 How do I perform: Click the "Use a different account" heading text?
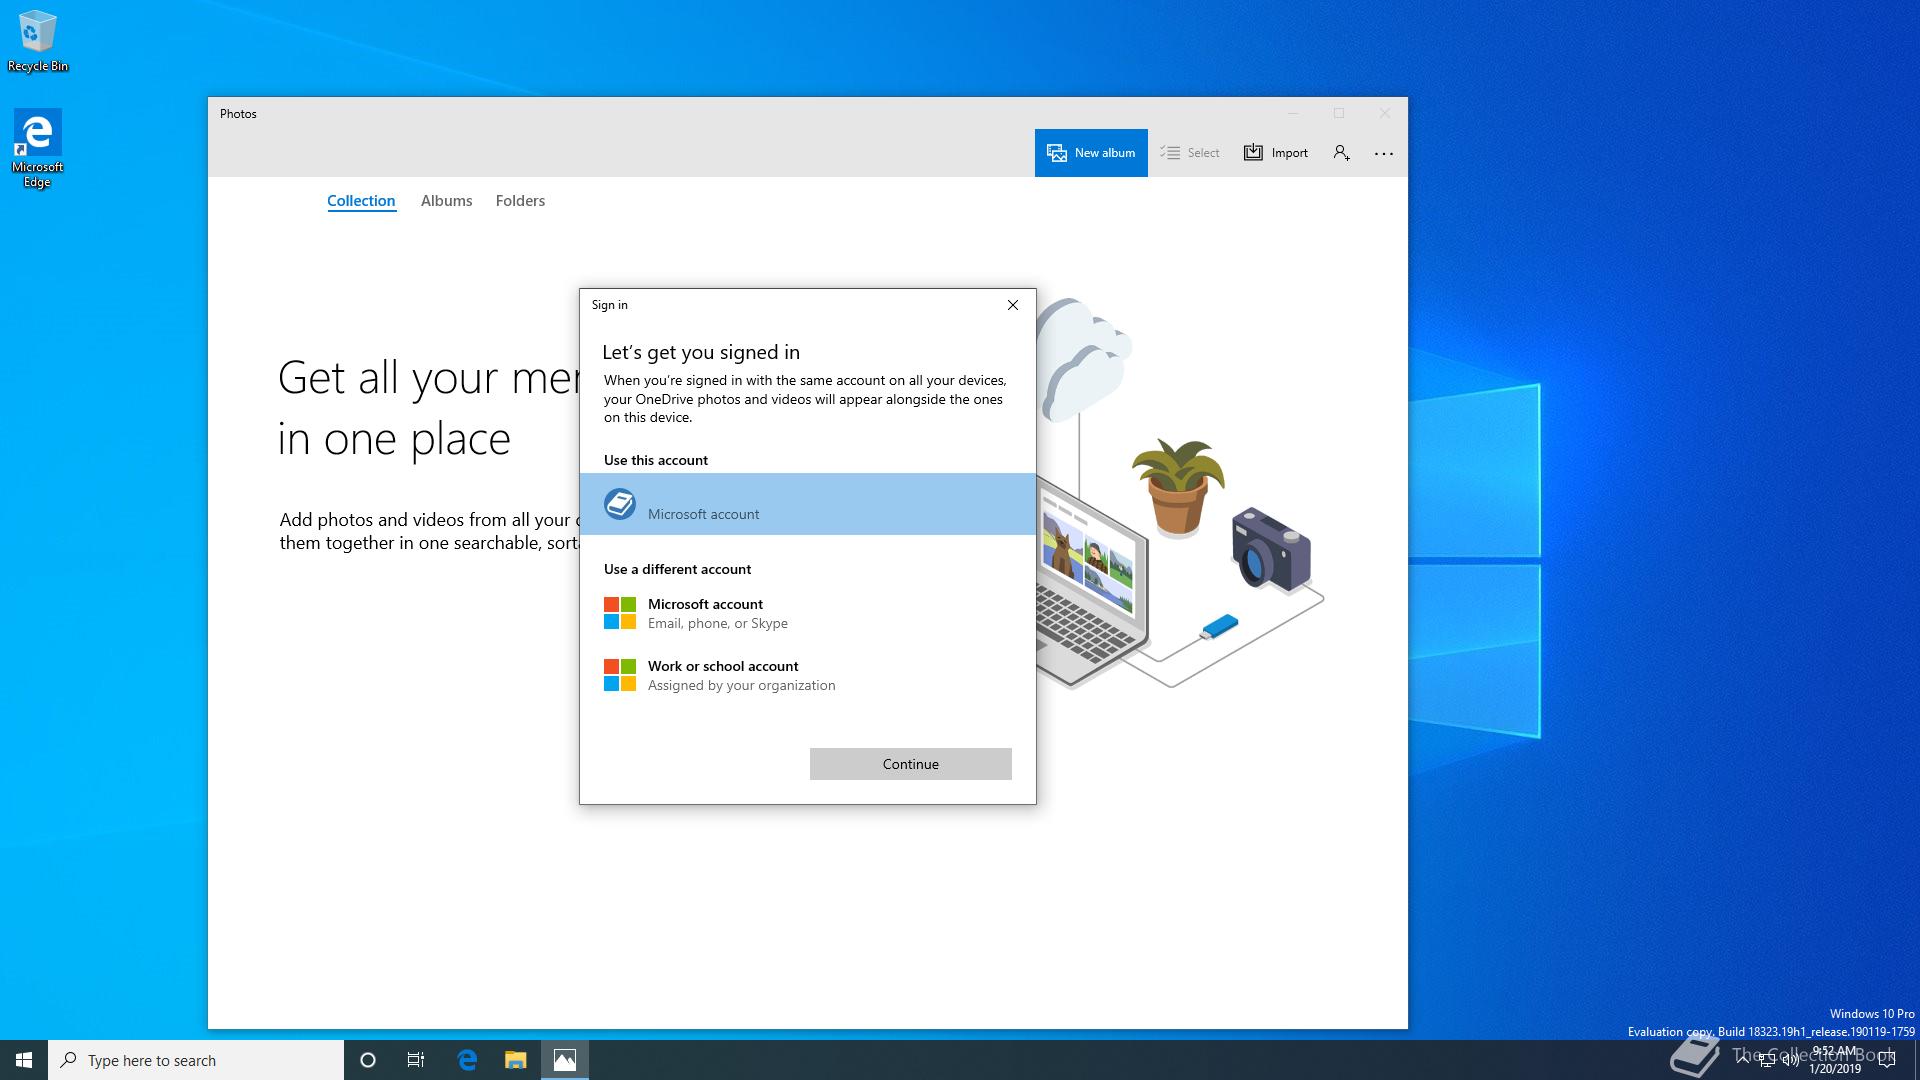(677, 569)
